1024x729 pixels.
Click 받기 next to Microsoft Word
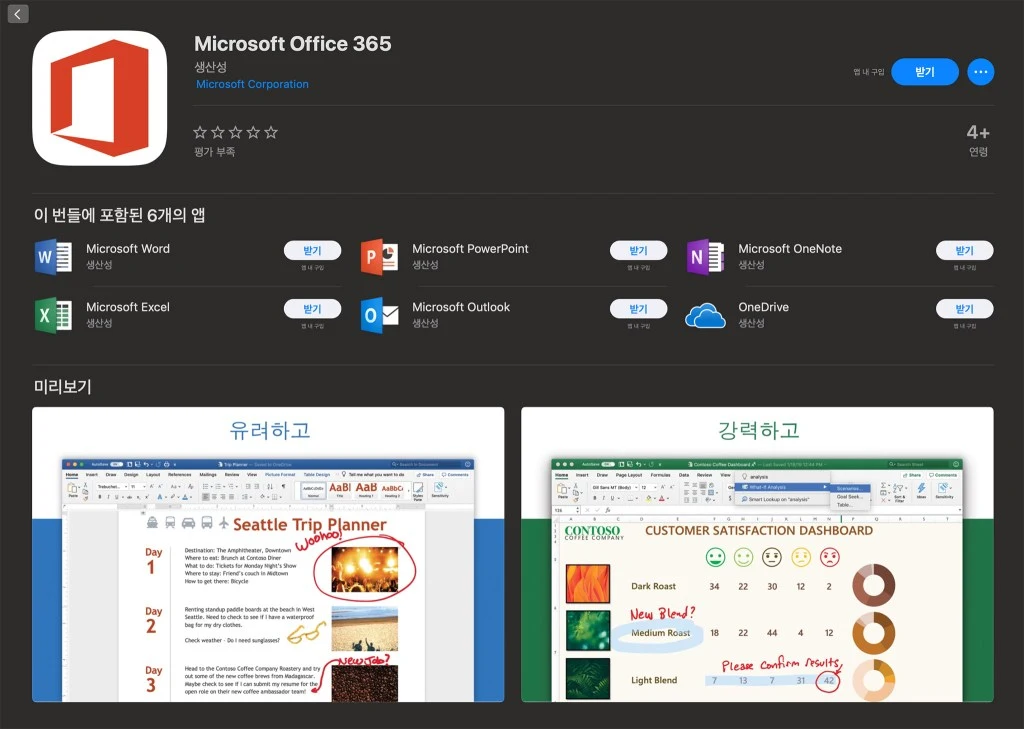pos(313,250)
